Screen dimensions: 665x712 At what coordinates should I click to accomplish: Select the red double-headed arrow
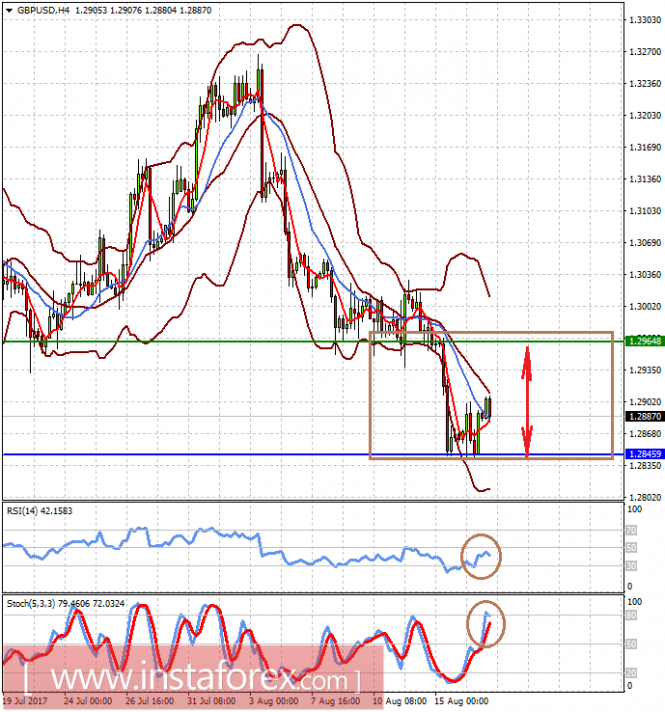(x=527, y=401)
